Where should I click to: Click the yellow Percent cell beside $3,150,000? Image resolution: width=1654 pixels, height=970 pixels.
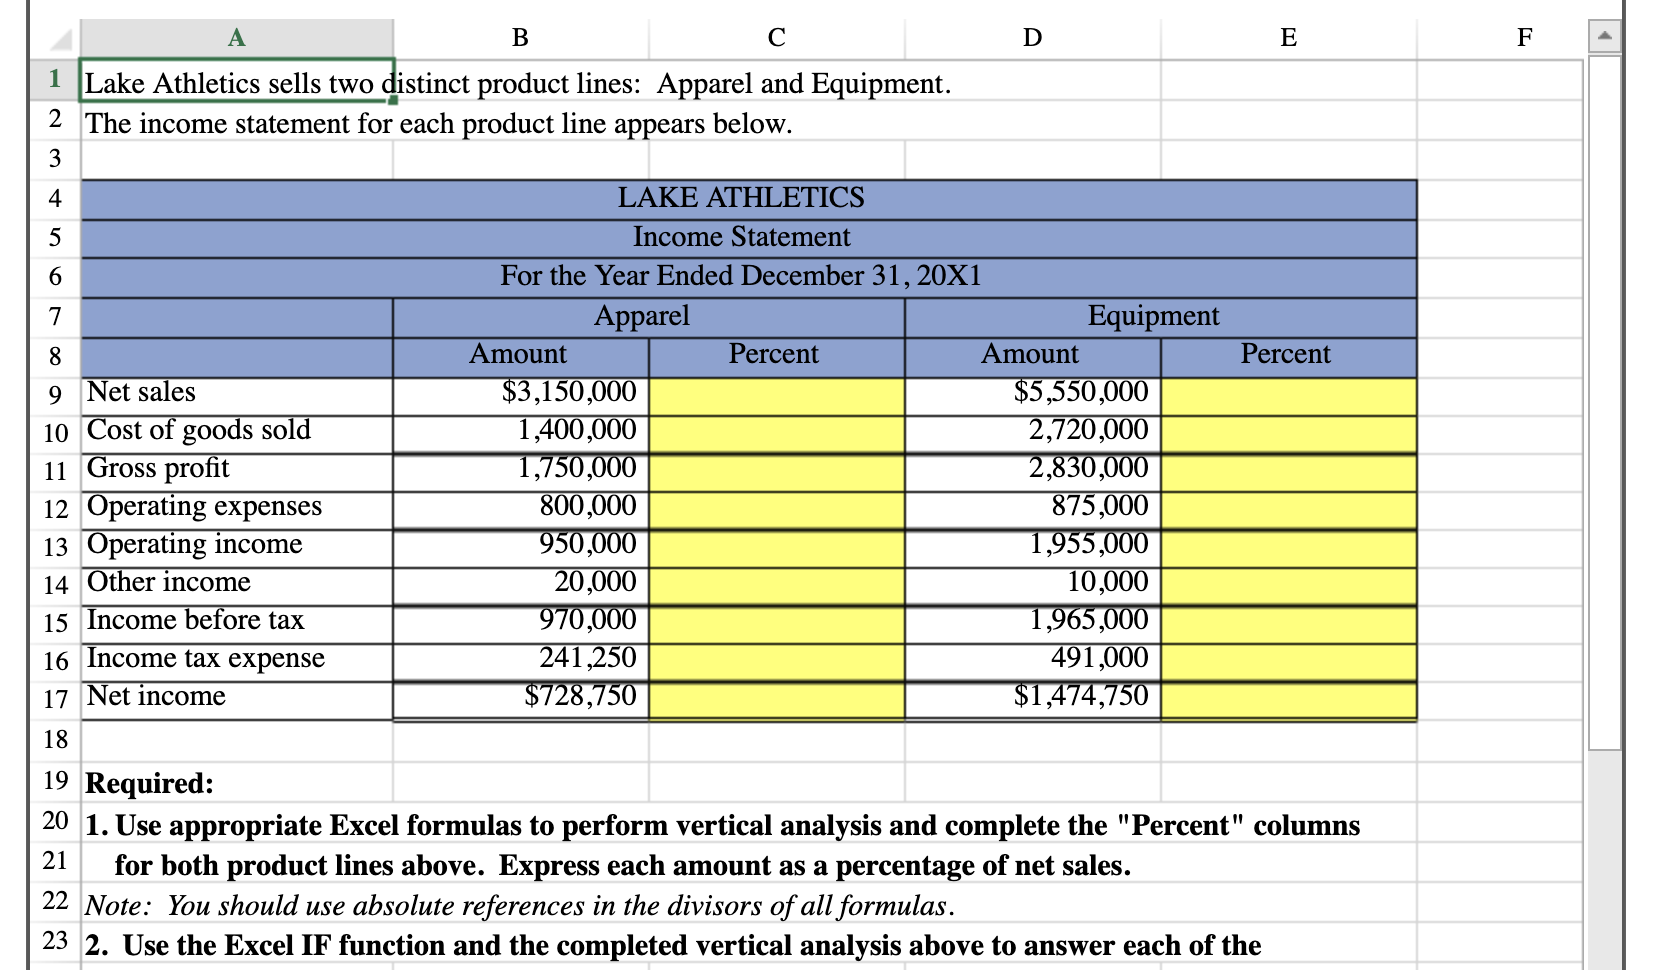[x=776, y=392]
